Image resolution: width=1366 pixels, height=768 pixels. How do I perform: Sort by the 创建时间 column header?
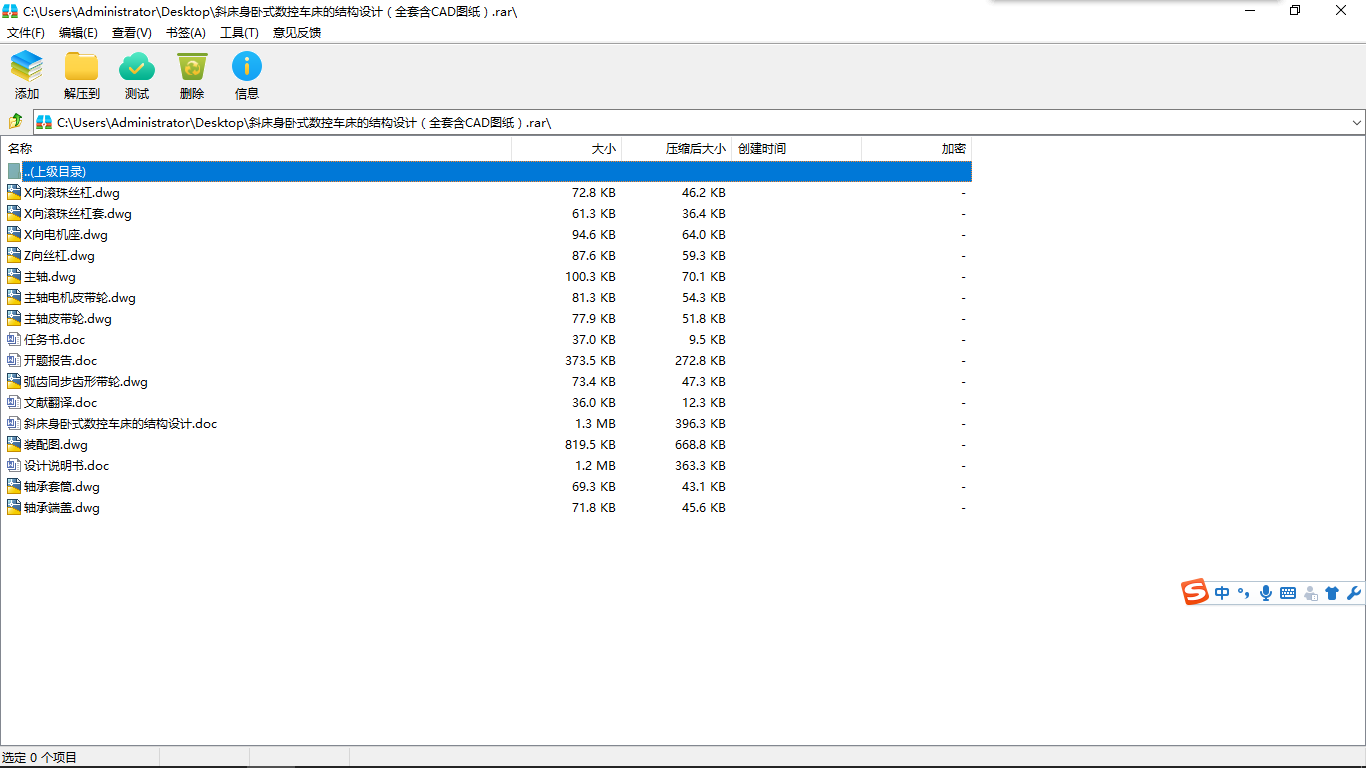point(797,149)
